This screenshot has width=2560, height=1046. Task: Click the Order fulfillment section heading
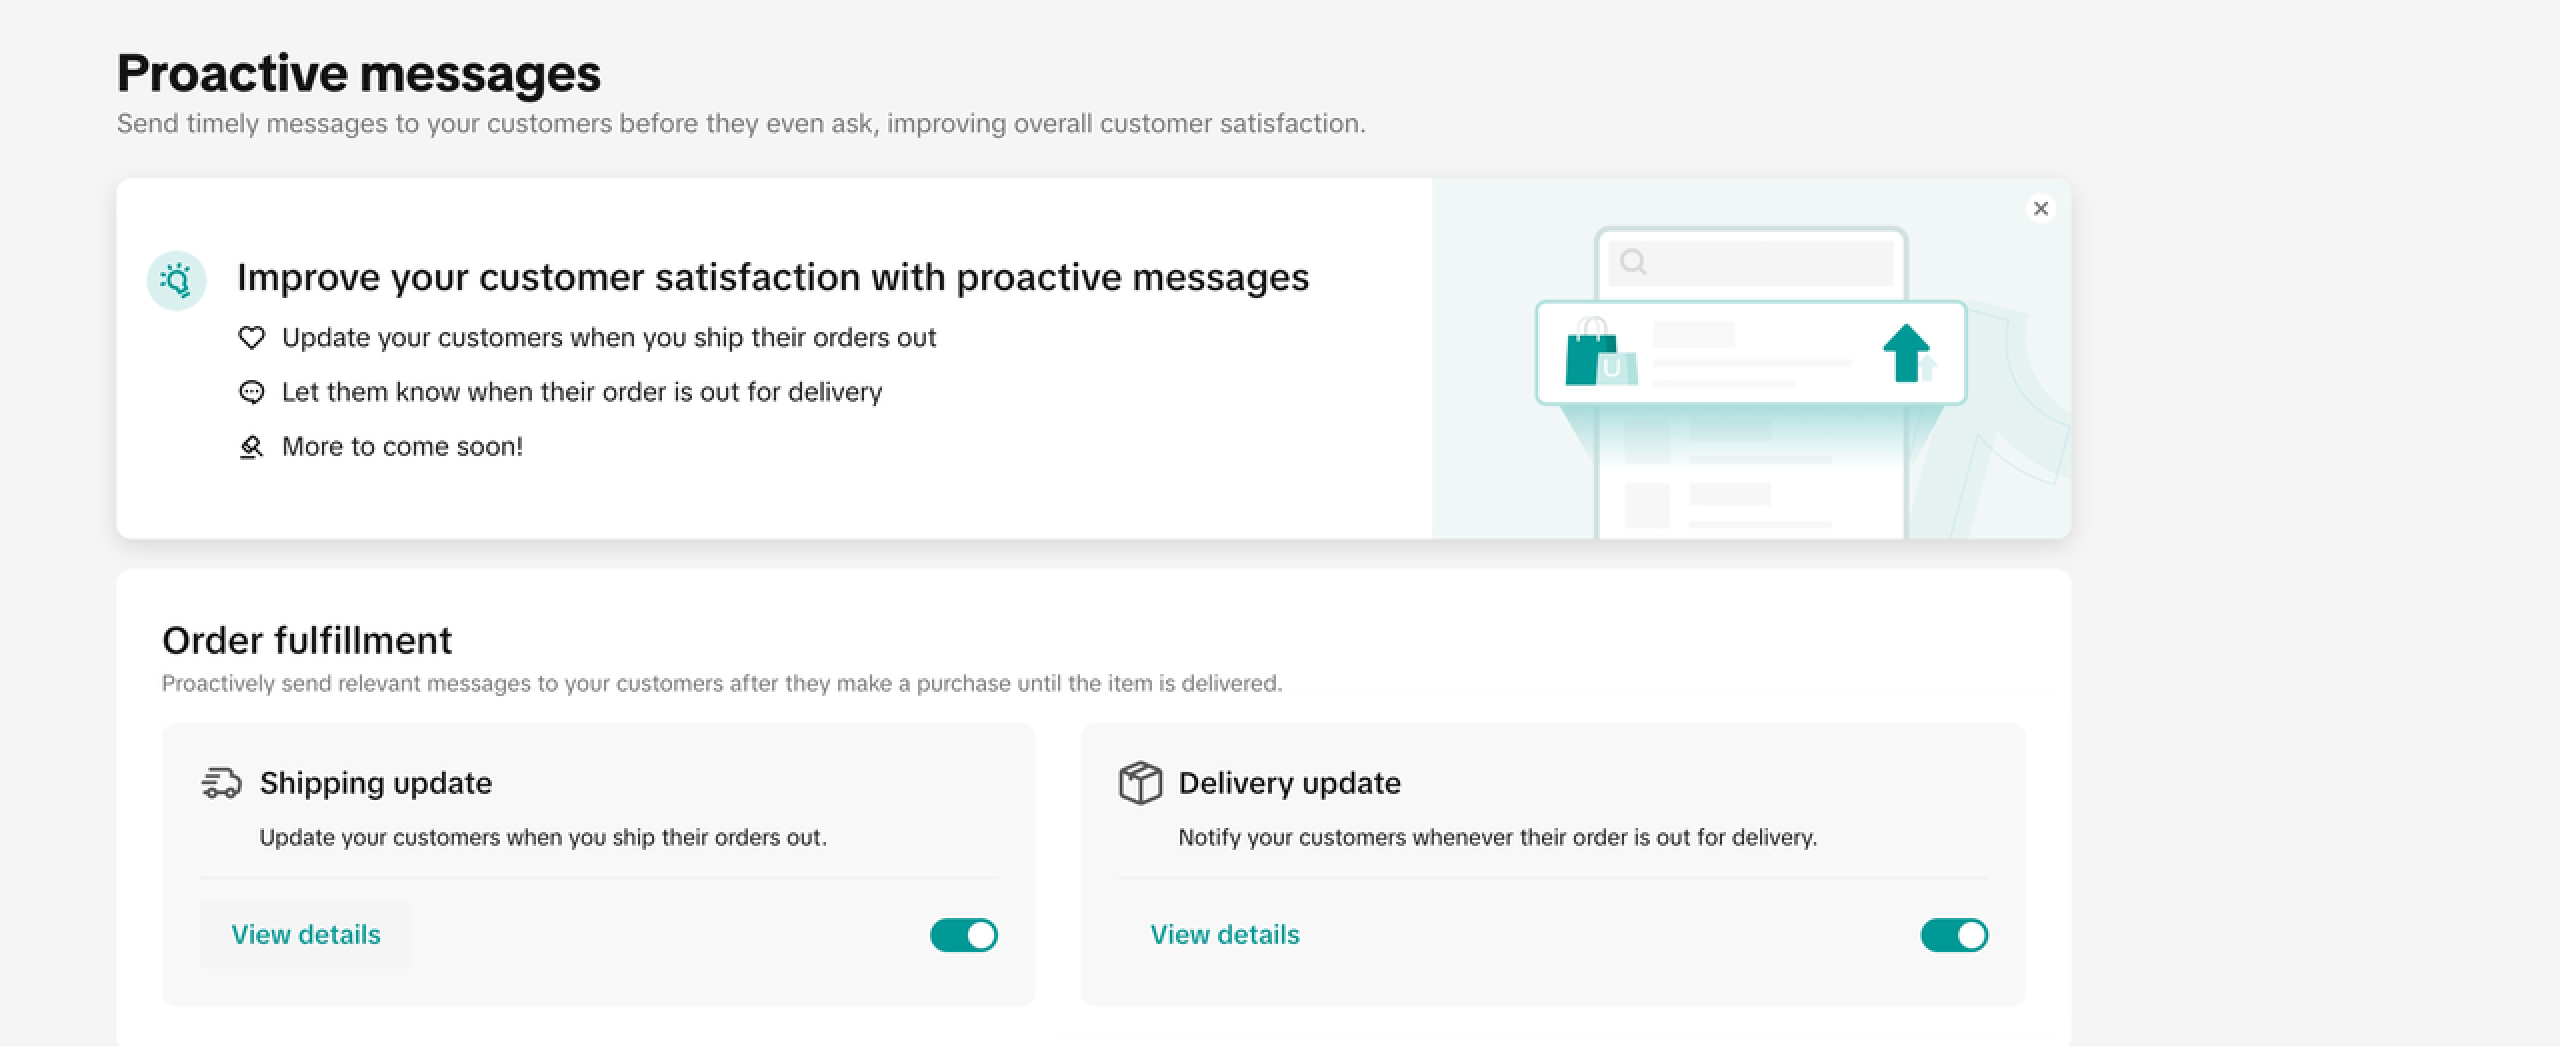[307, 640]
